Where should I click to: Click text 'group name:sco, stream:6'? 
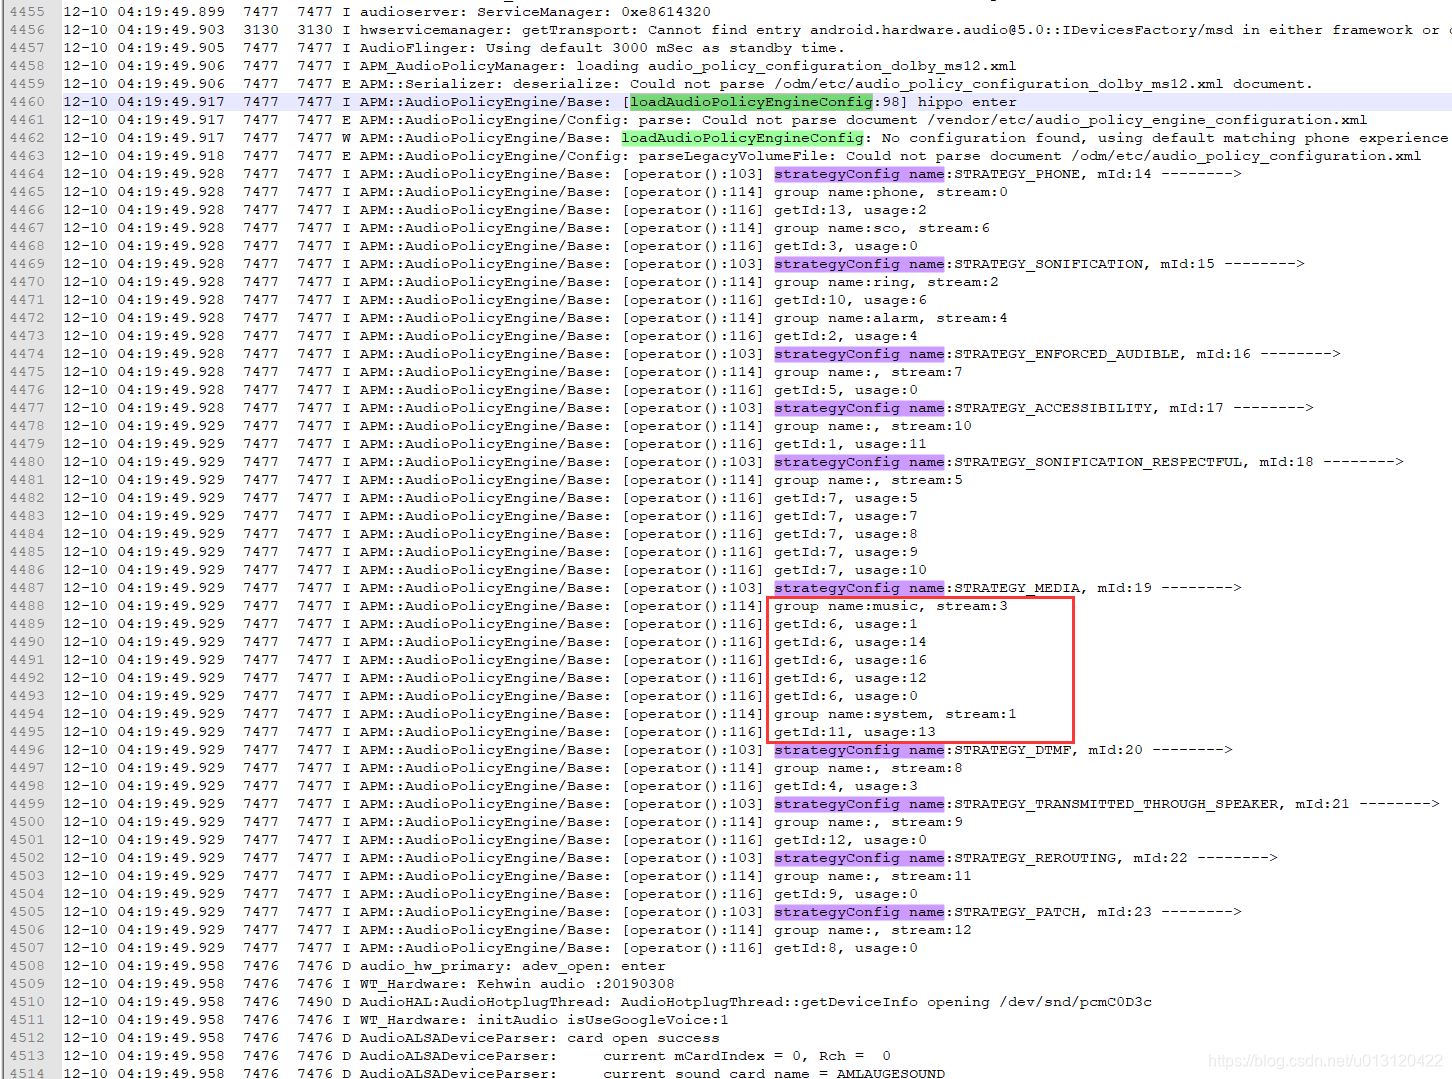pos(882,228)
